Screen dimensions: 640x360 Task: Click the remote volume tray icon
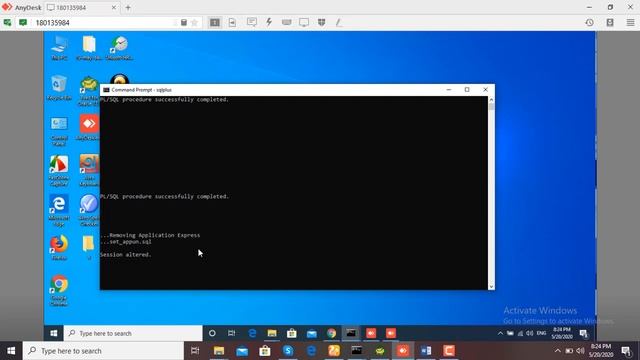(x=530, y=333)
